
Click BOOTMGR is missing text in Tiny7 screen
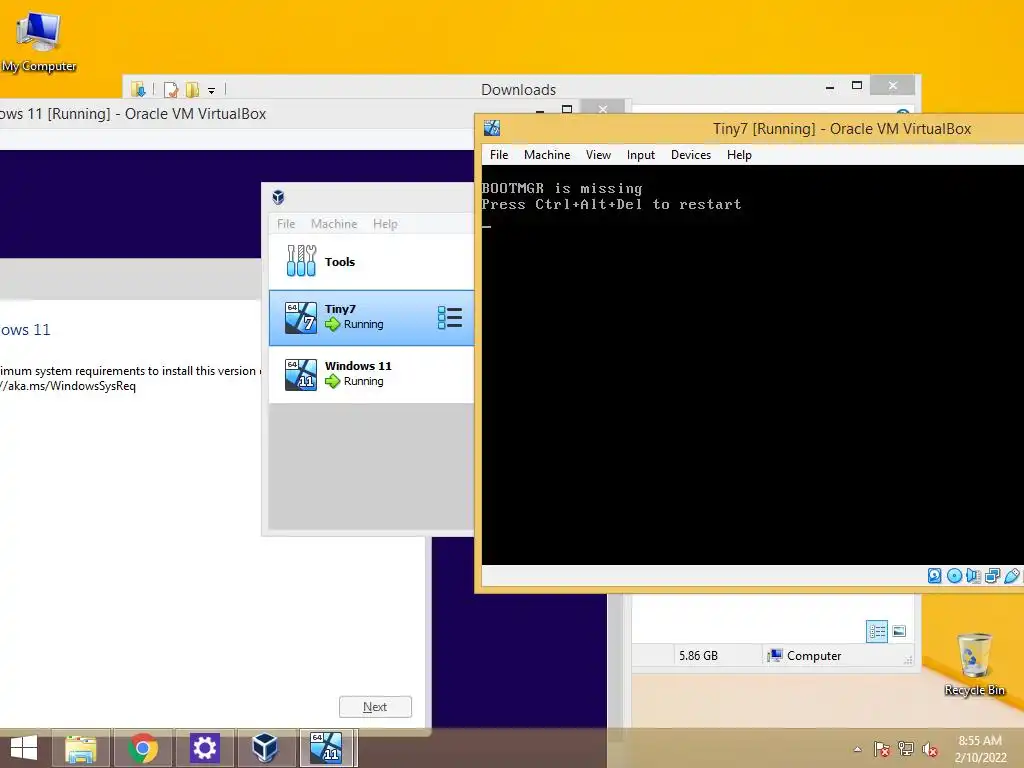point(562,188)
